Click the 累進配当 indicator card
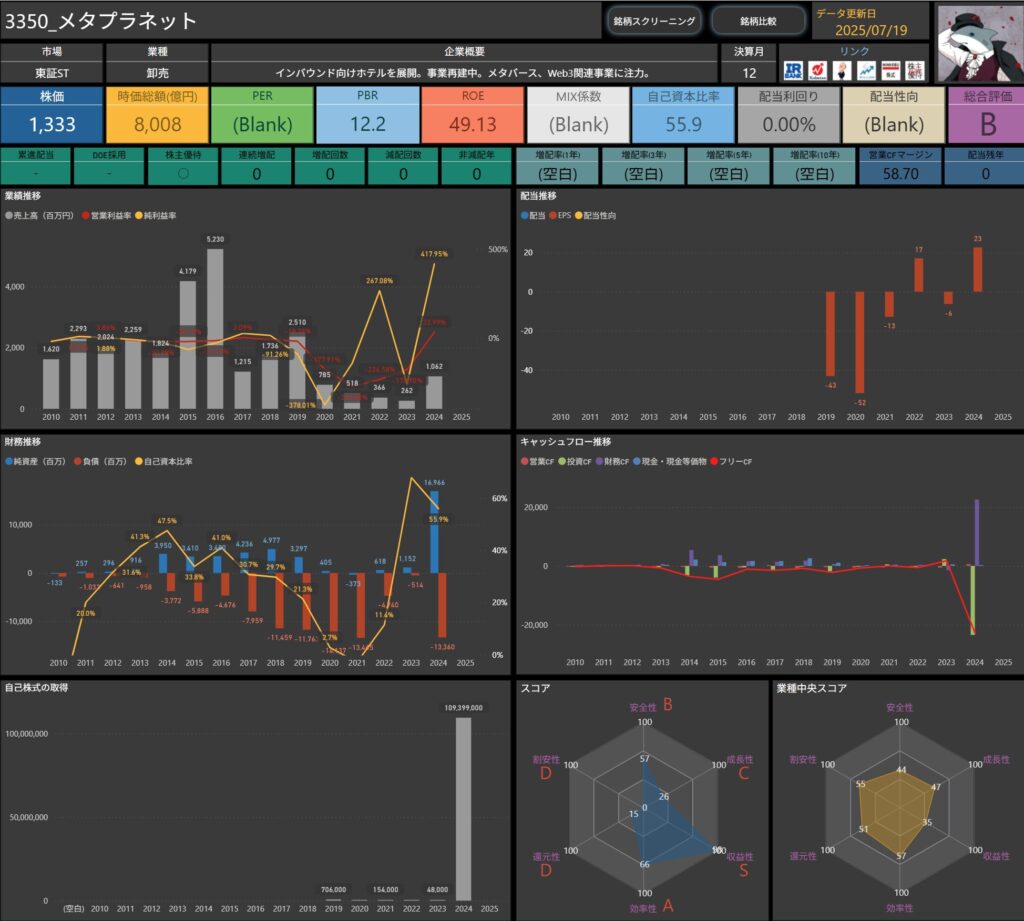The height and width of the screenshot is (921, 1024). (x=36, y=166)
